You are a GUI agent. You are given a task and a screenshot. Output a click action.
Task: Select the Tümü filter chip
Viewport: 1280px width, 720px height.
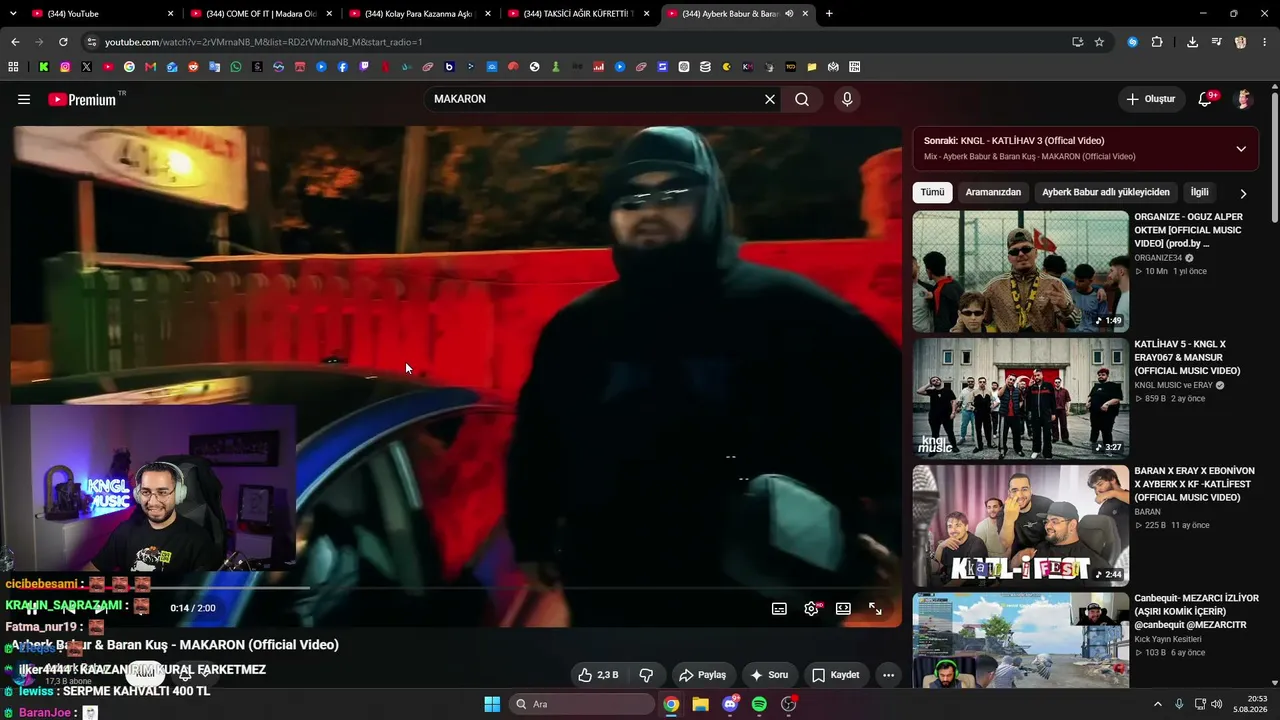932,192
